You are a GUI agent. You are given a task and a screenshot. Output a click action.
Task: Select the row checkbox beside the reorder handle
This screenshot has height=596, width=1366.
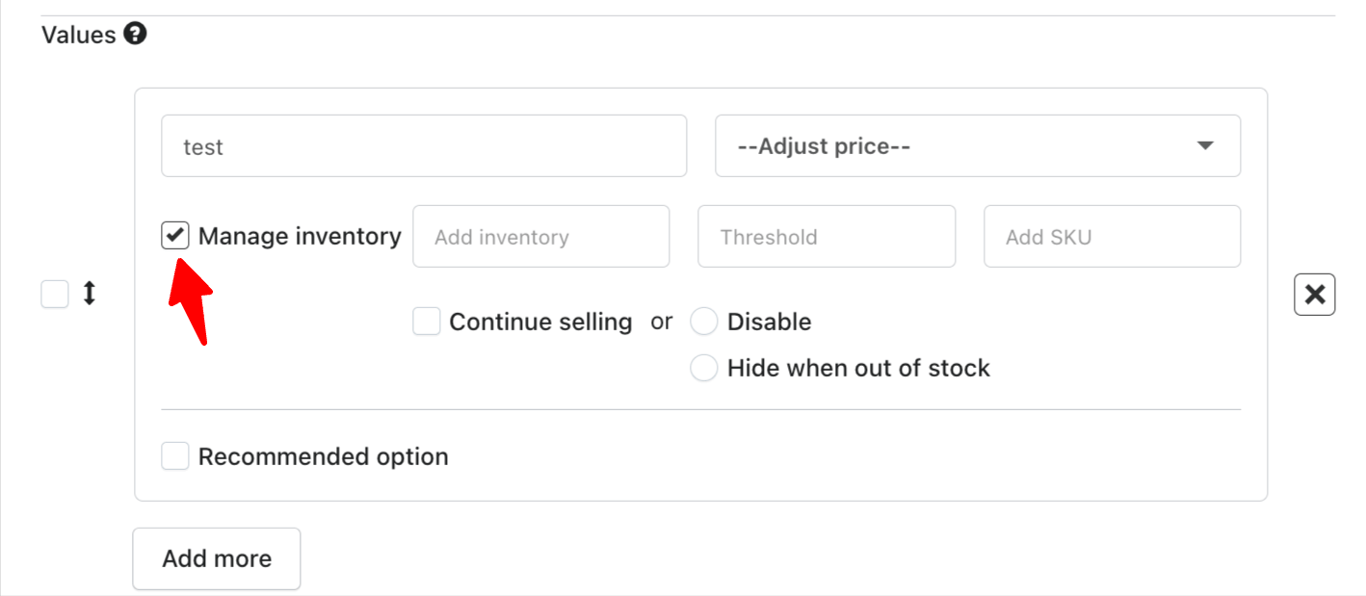(x=55, y=294)
